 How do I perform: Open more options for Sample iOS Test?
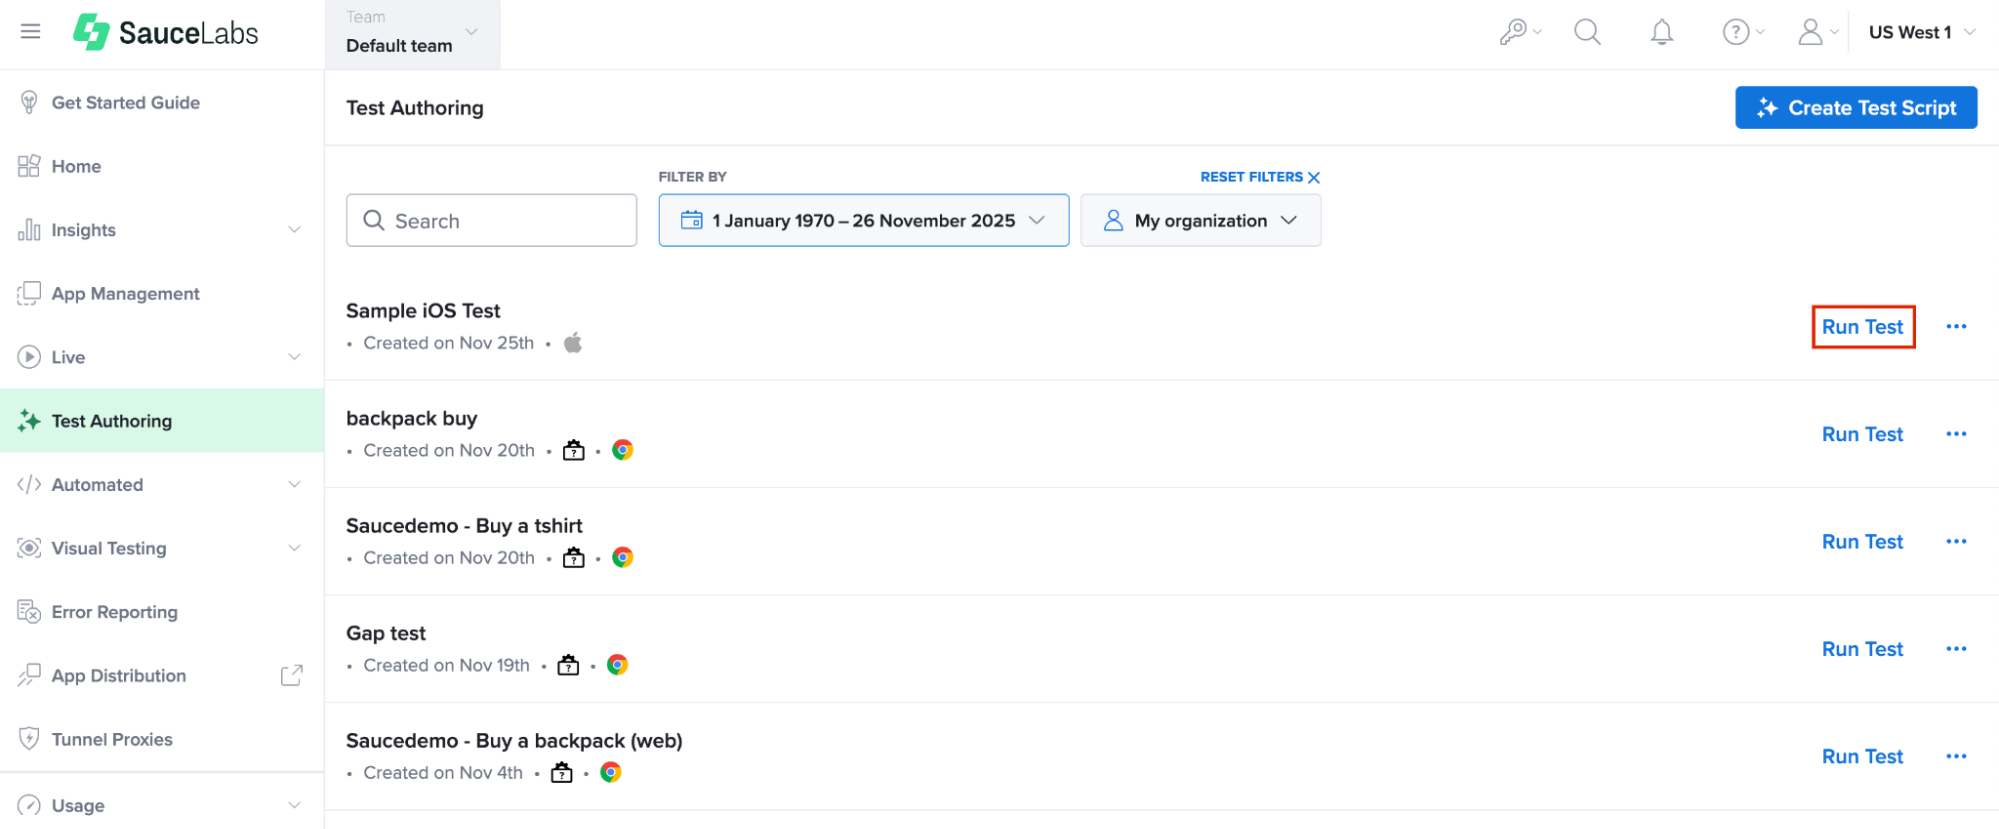[x=1956, y=327]
